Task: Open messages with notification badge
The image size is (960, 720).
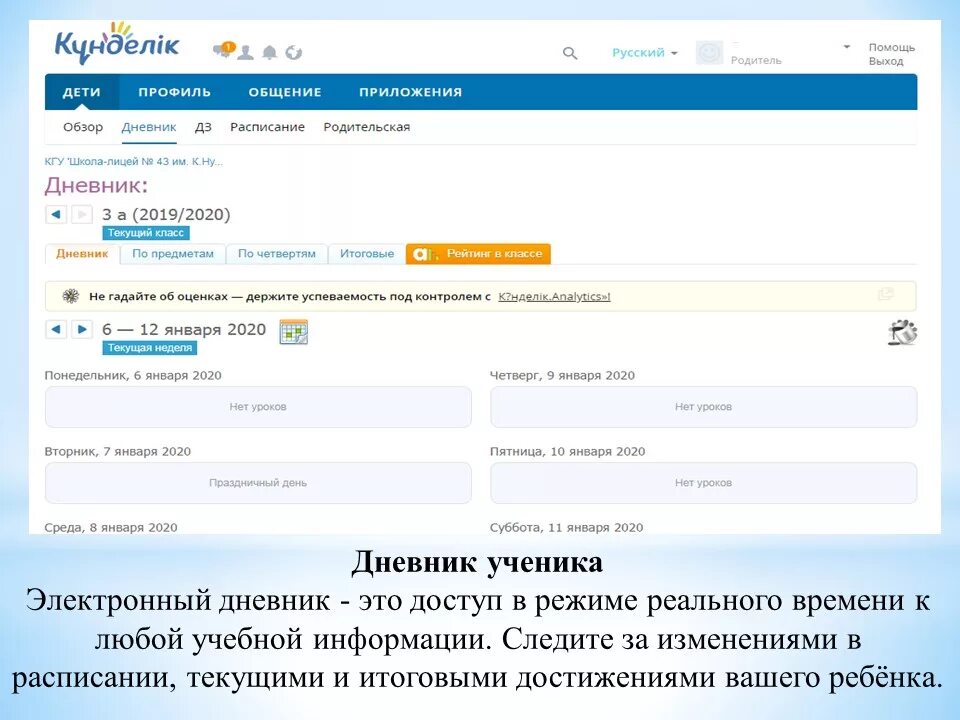Action: pos(221,48)
